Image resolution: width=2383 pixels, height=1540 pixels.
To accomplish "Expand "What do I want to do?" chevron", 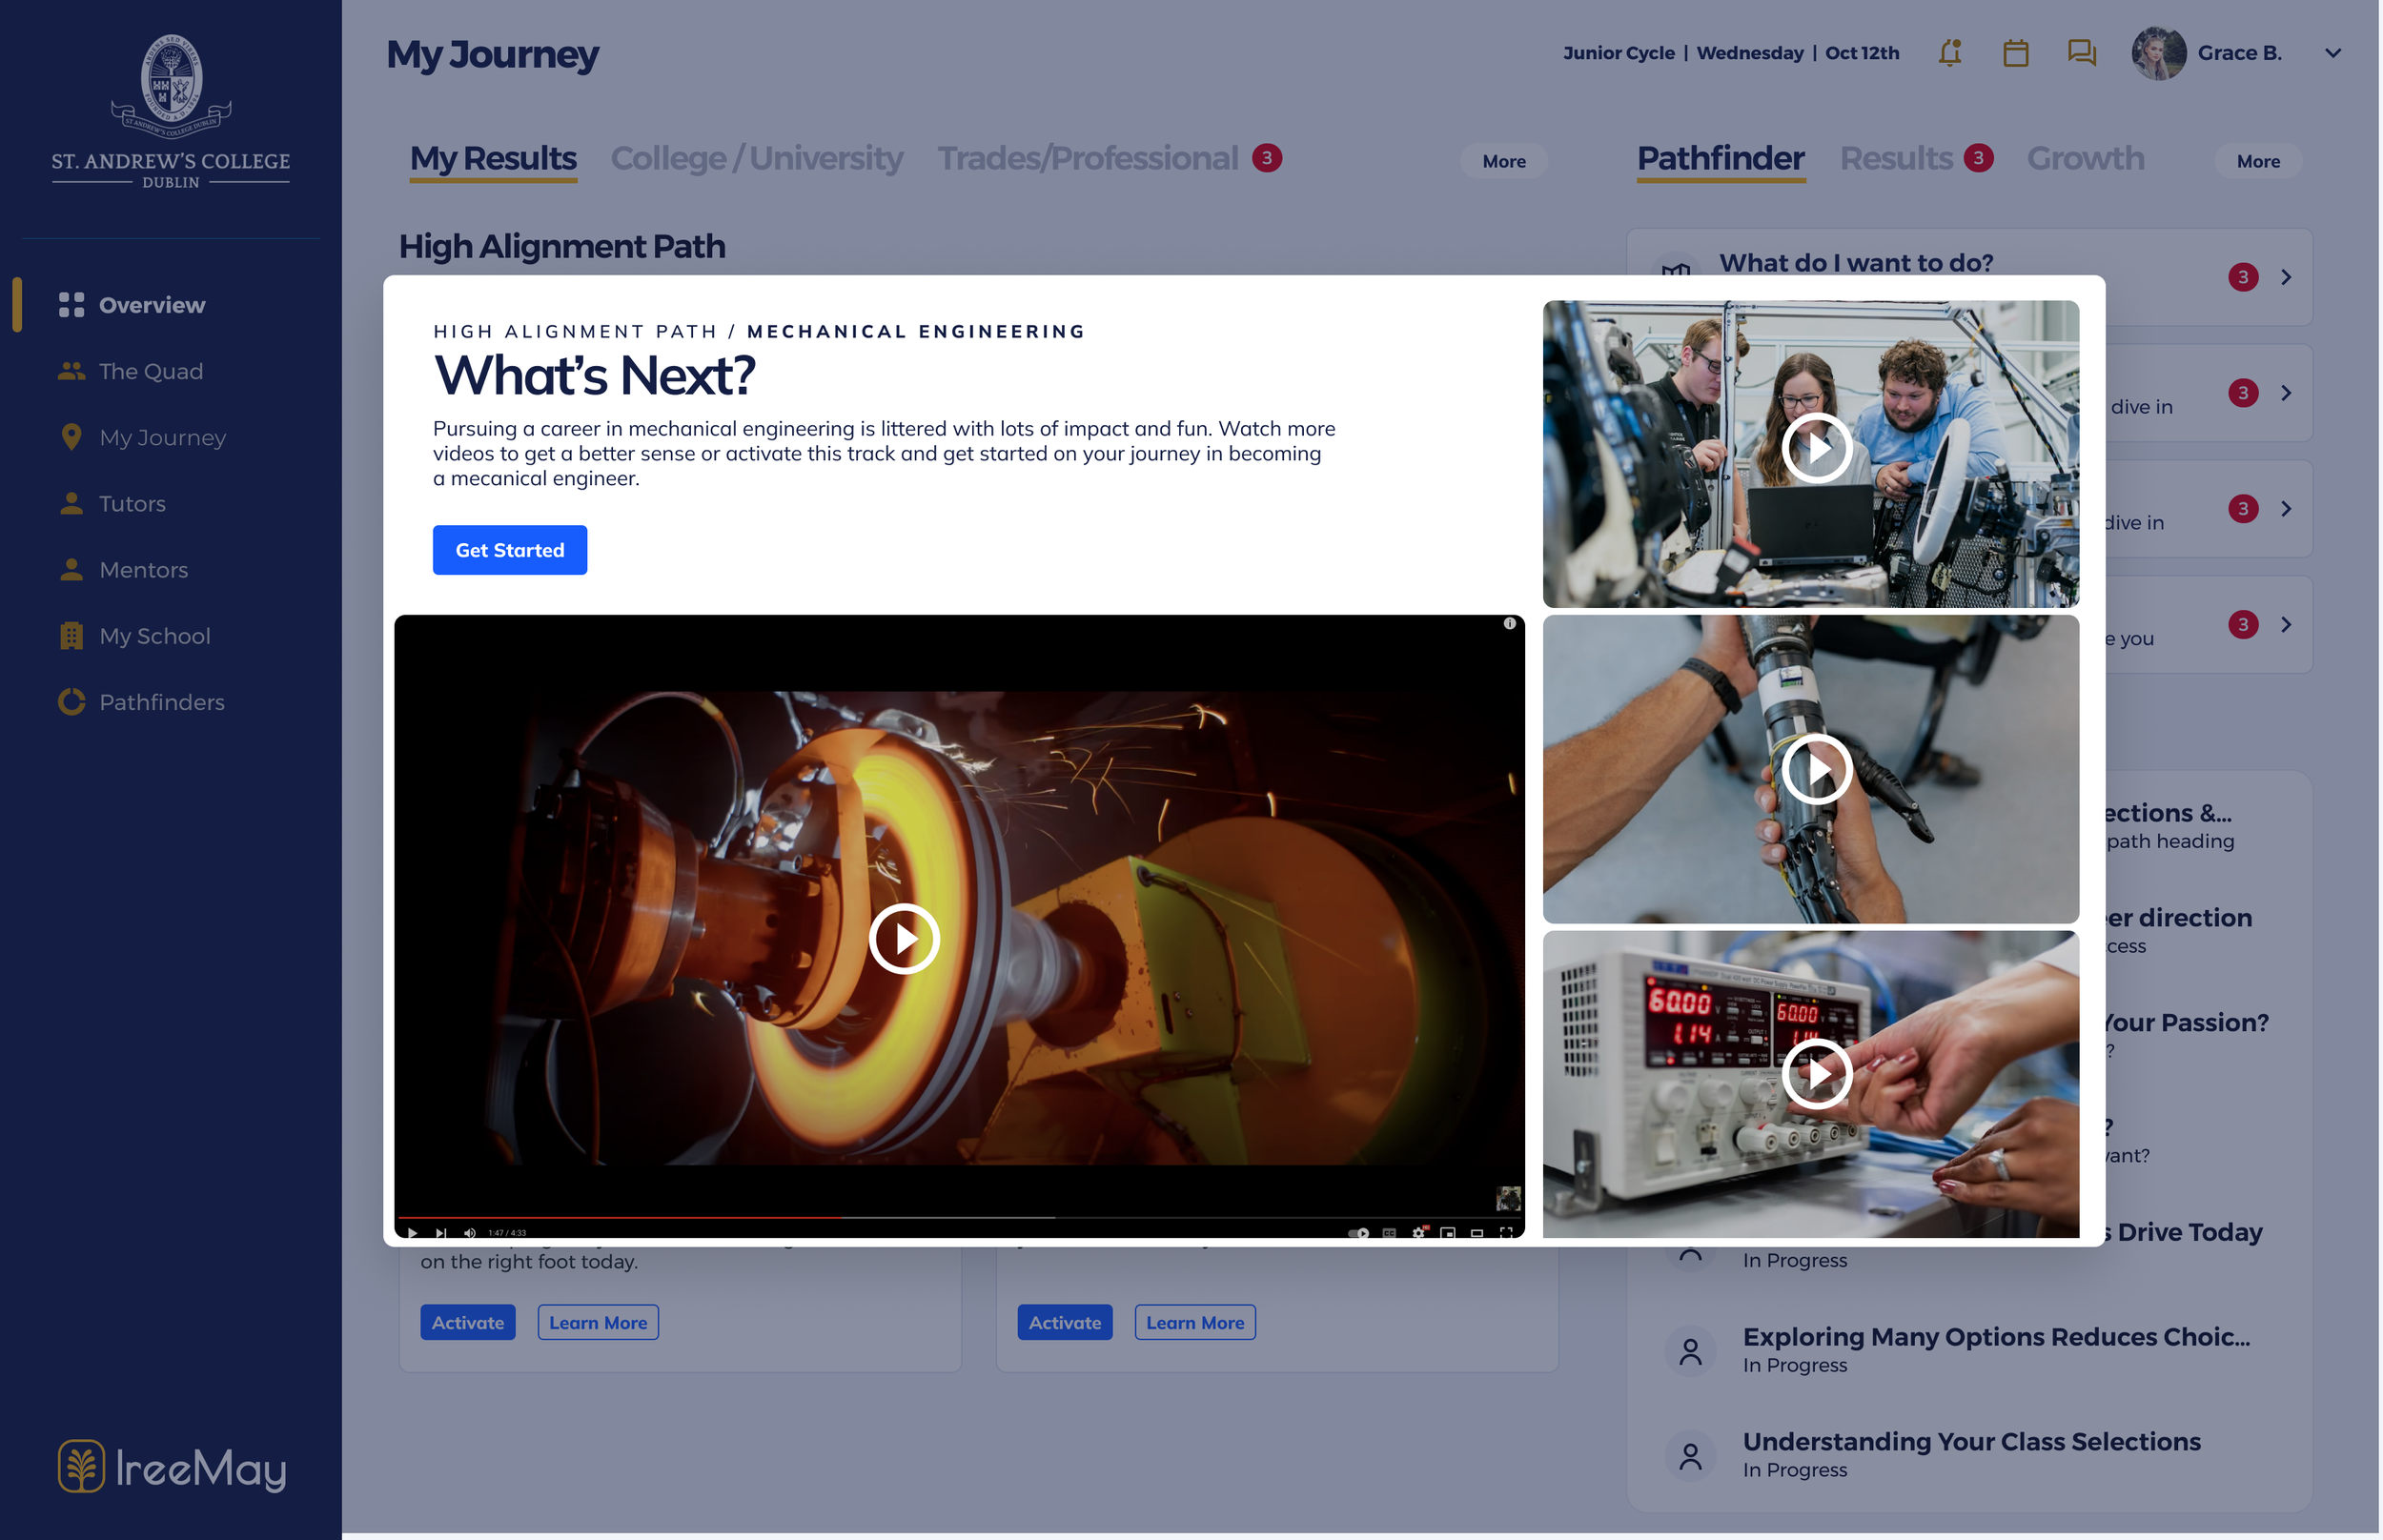I will pos(2285,277).
